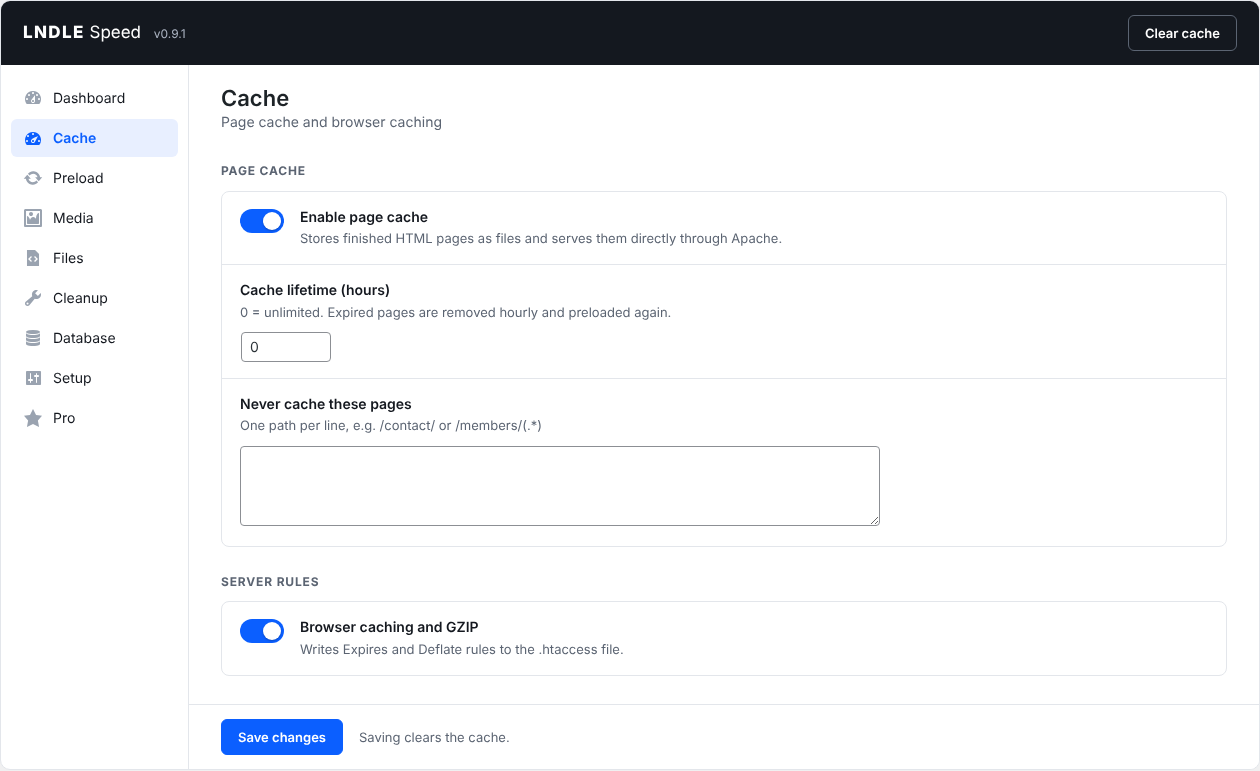Click the Save changes button
Image resolution: width=1260 pixels, height=771 pixels.
282,737
